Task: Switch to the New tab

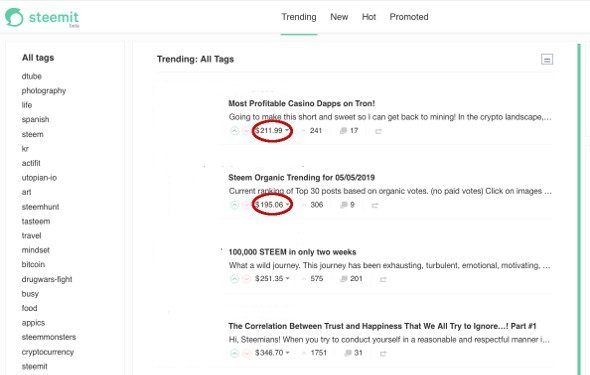Action: pyautogui.click(x=339, y=17)
